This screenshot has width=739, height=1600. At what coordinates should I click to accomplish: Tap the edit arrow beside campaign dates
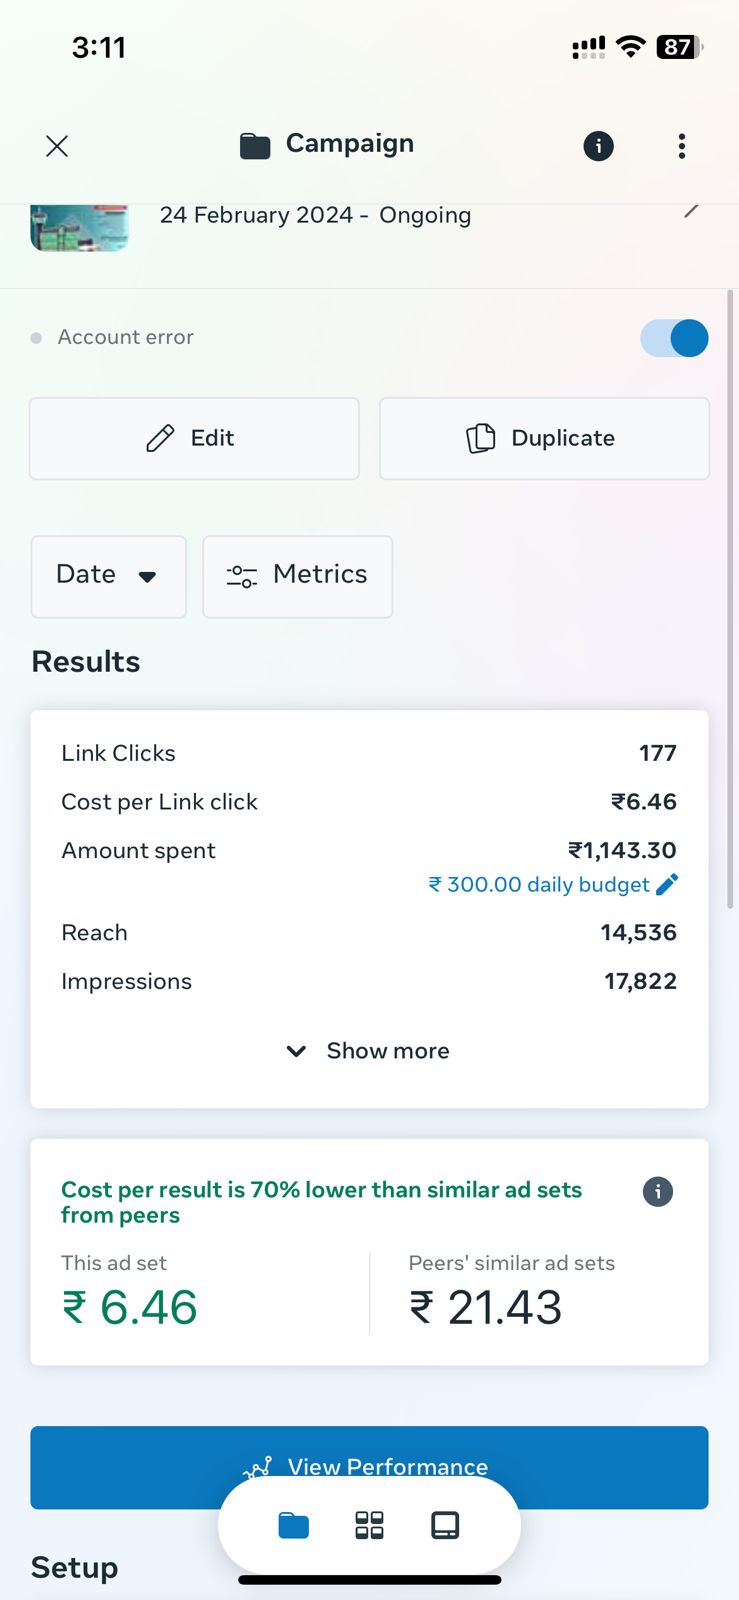(691, 211)
